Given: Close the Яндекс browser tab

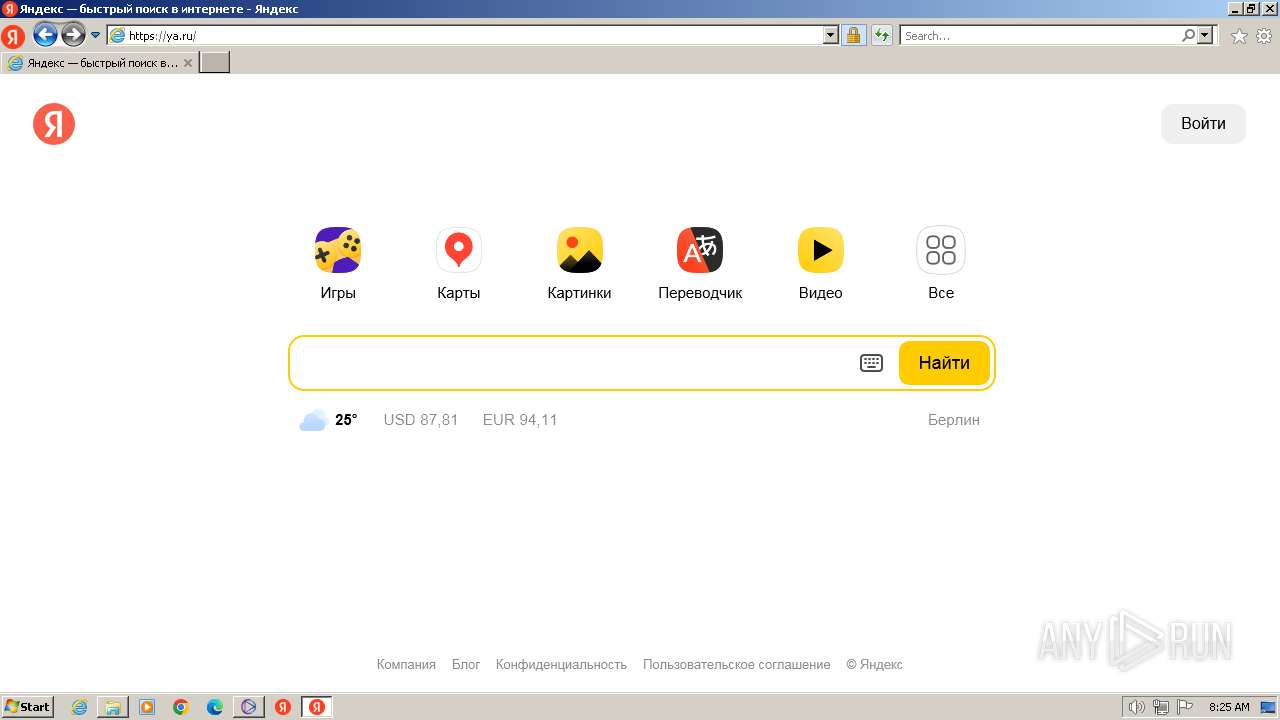Looking at the screenshot, I should pos(187,63).
